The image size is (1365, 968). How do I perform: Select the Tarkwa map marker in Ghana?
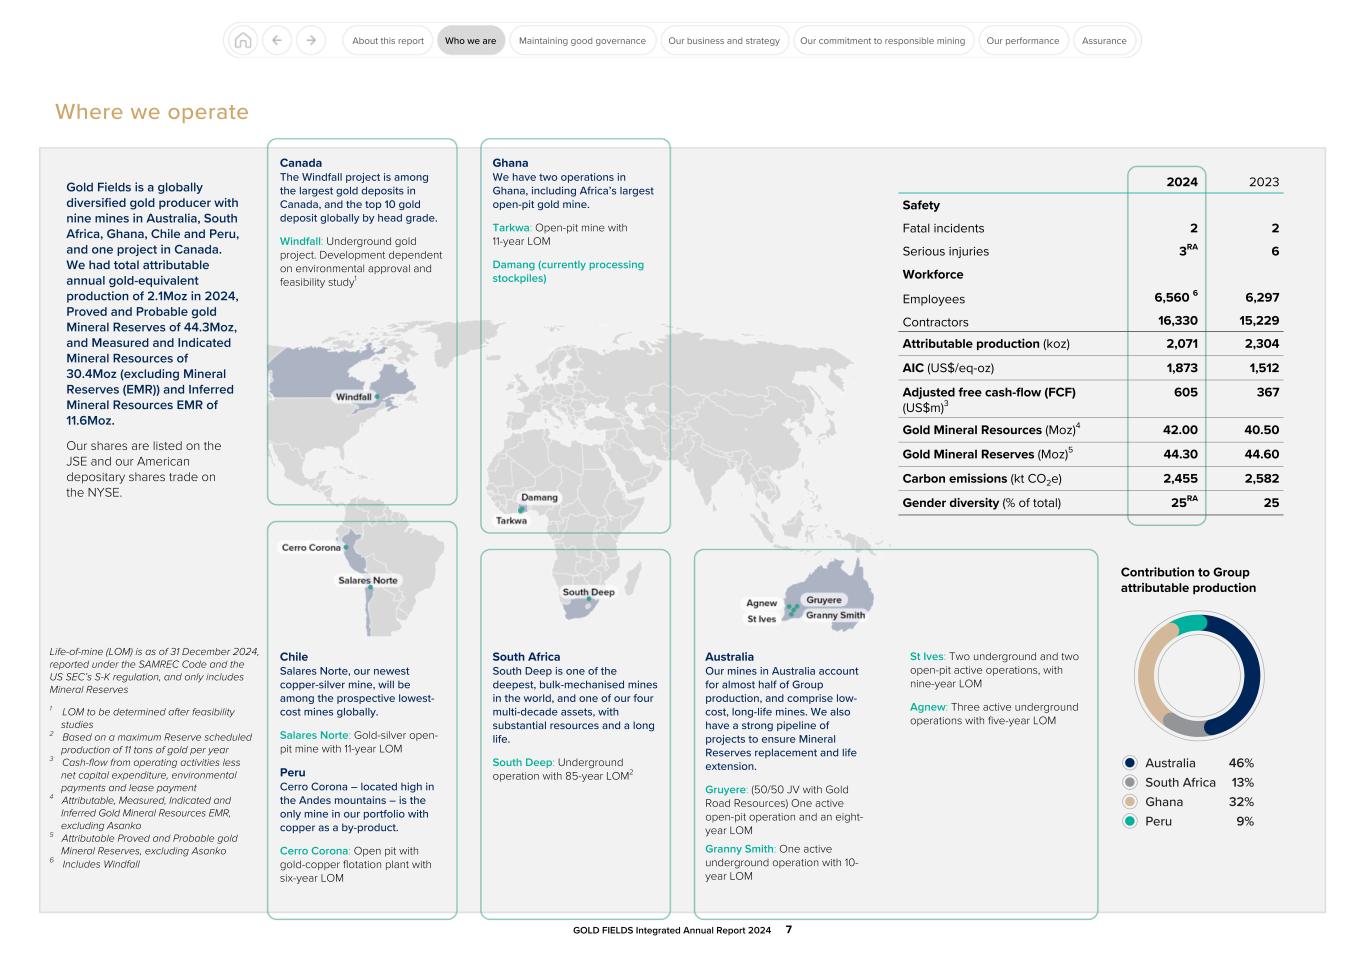point(521,510)
